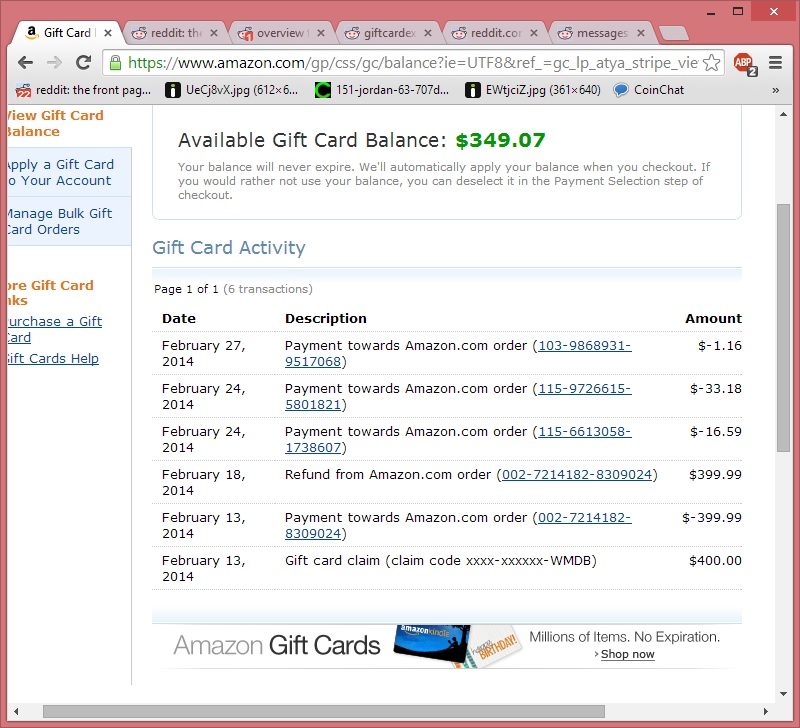The width and height of the screenshot is (800, 728).
Task: Click the green SSL padlock icon
Action: (x=116, y=63)
